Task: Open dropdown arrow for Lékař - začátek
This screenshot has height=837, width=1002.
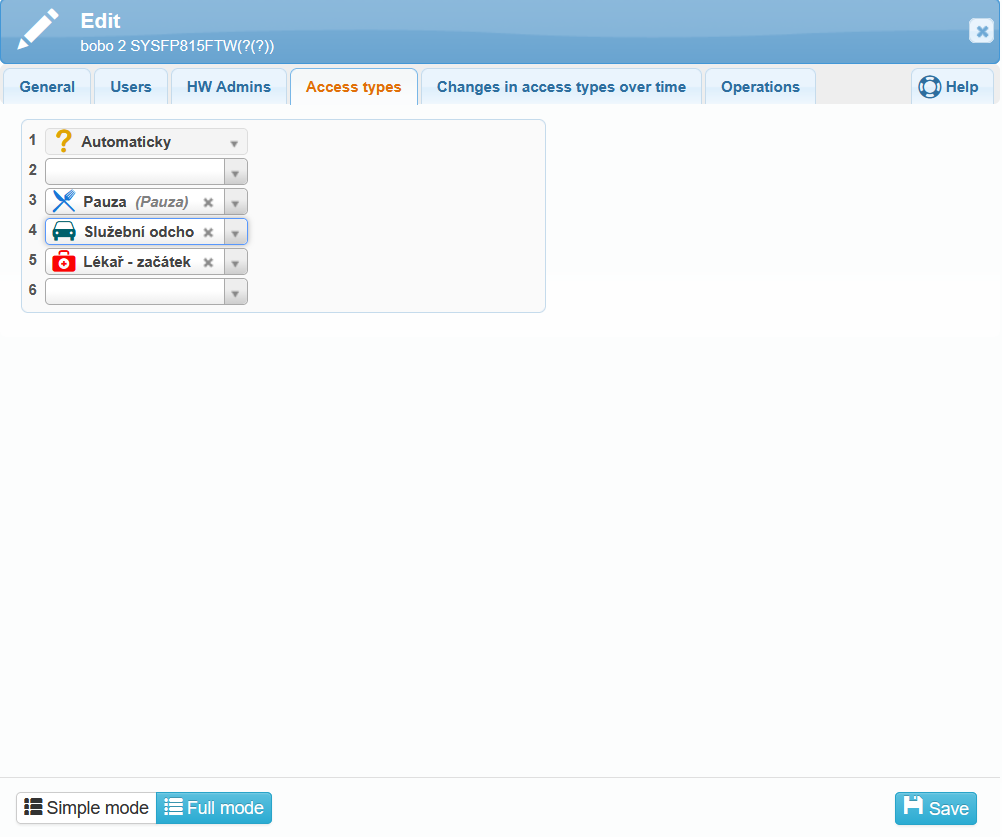Action: (235, 262)
